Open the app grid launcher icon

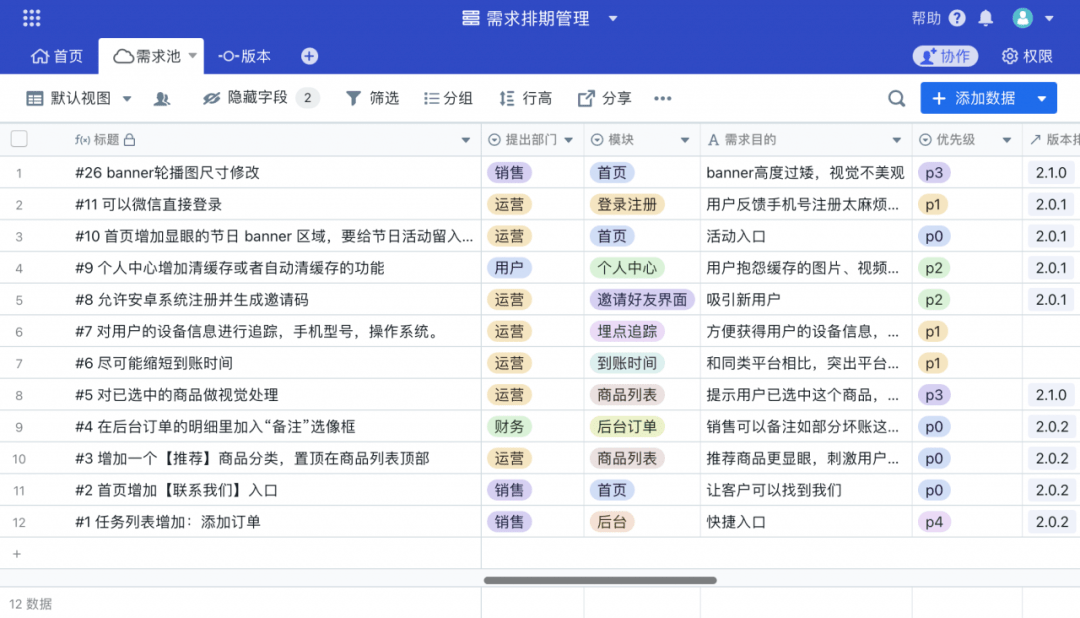[x=31, y=18]
